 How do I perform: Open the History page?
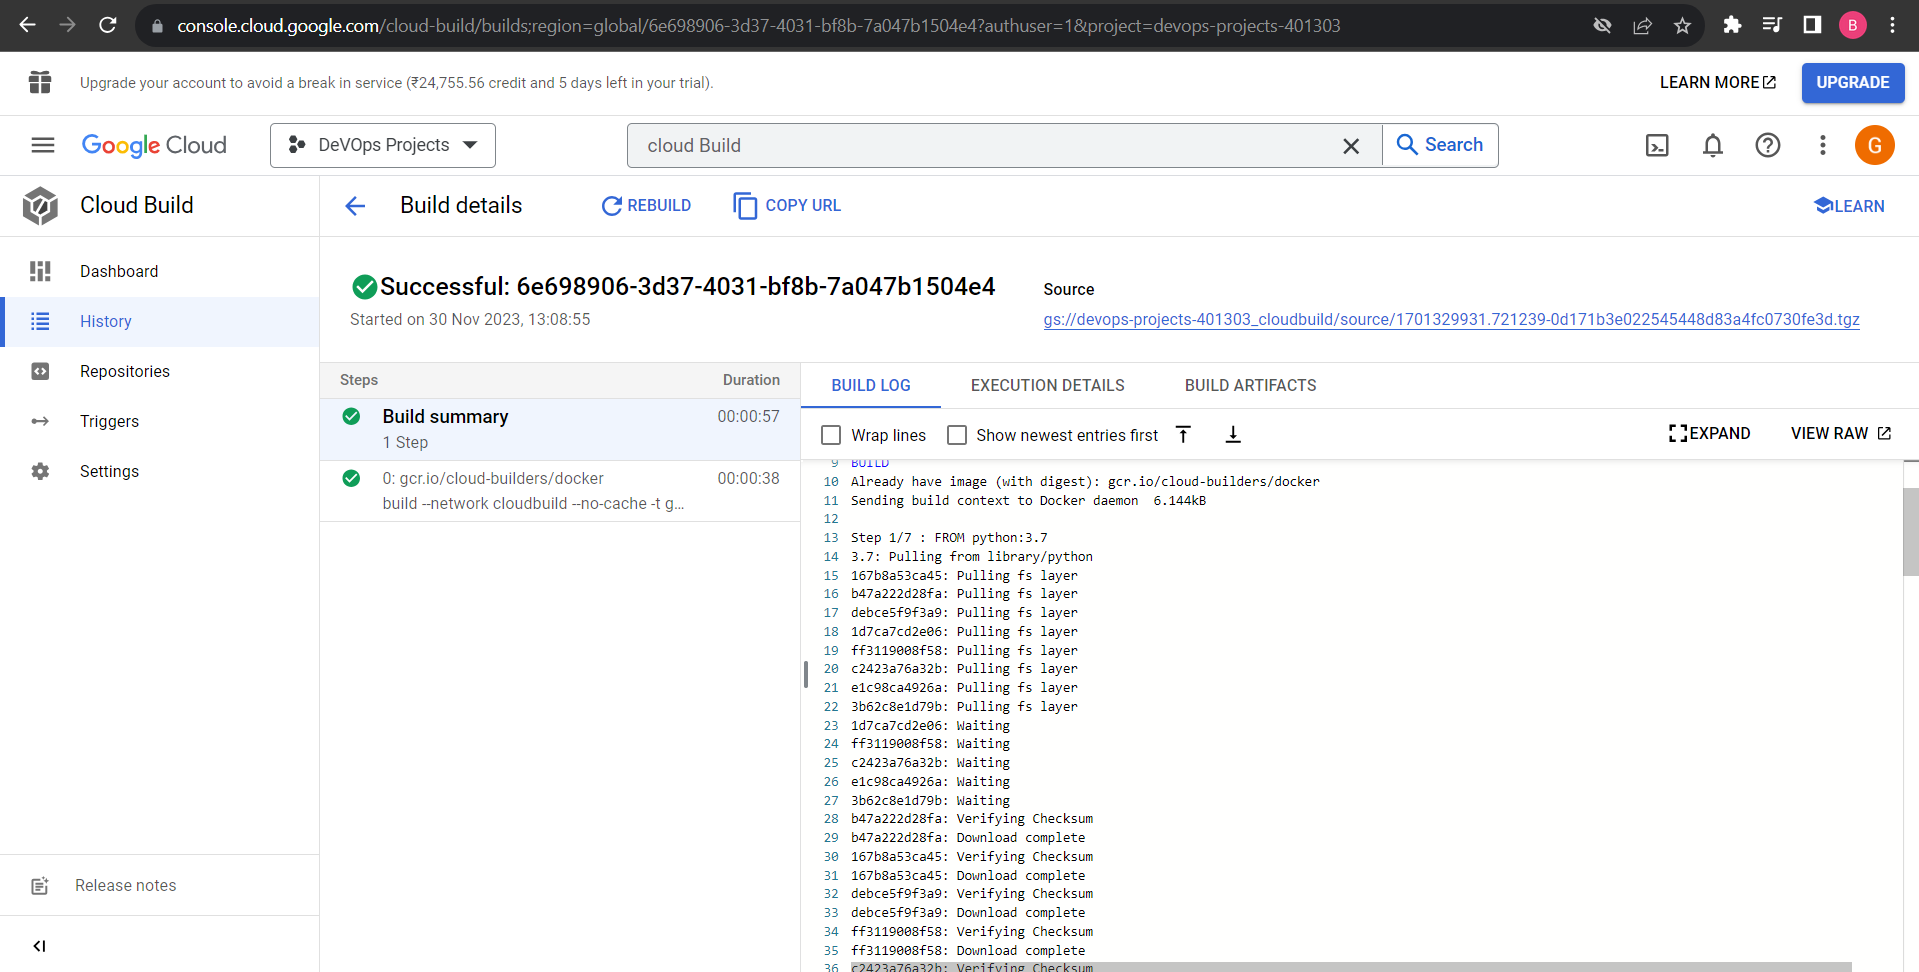point(160,321)
